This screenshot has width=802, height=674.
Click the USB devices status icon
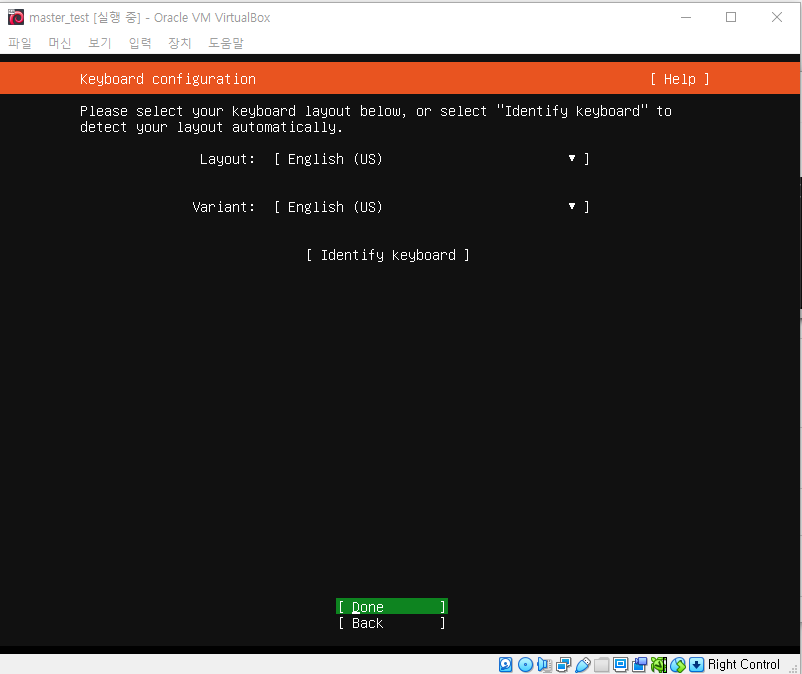pyautogui.click(x=583, y=664)
